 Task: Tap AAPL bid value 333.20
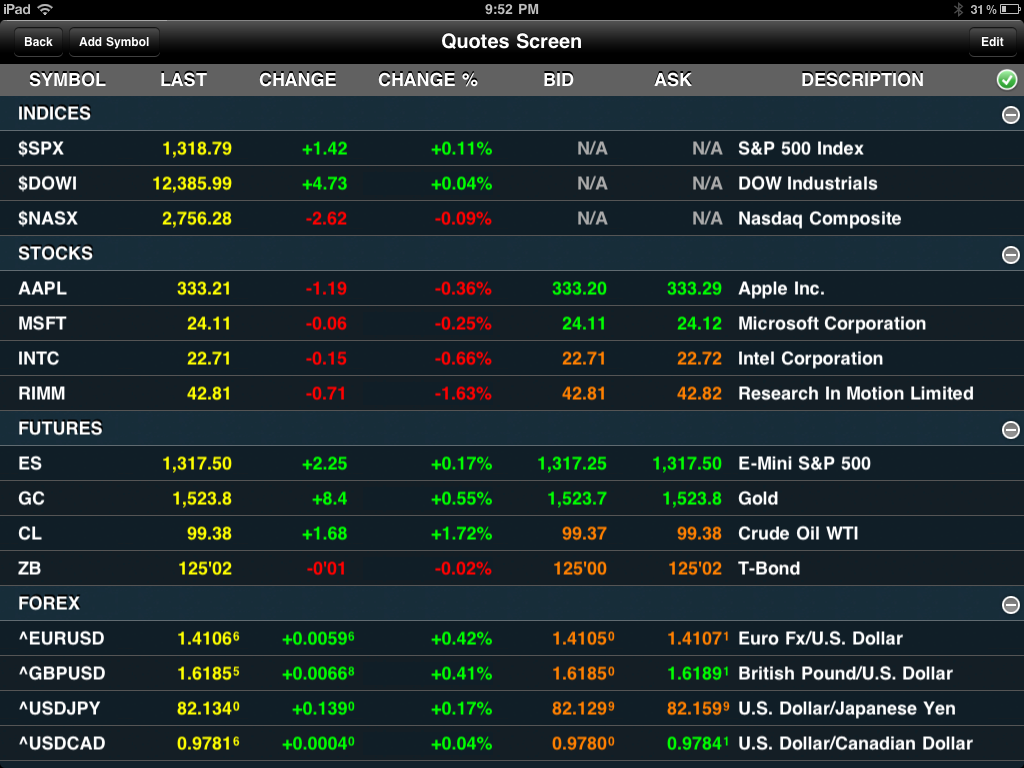pyautogui.click(x=579, y=288)
